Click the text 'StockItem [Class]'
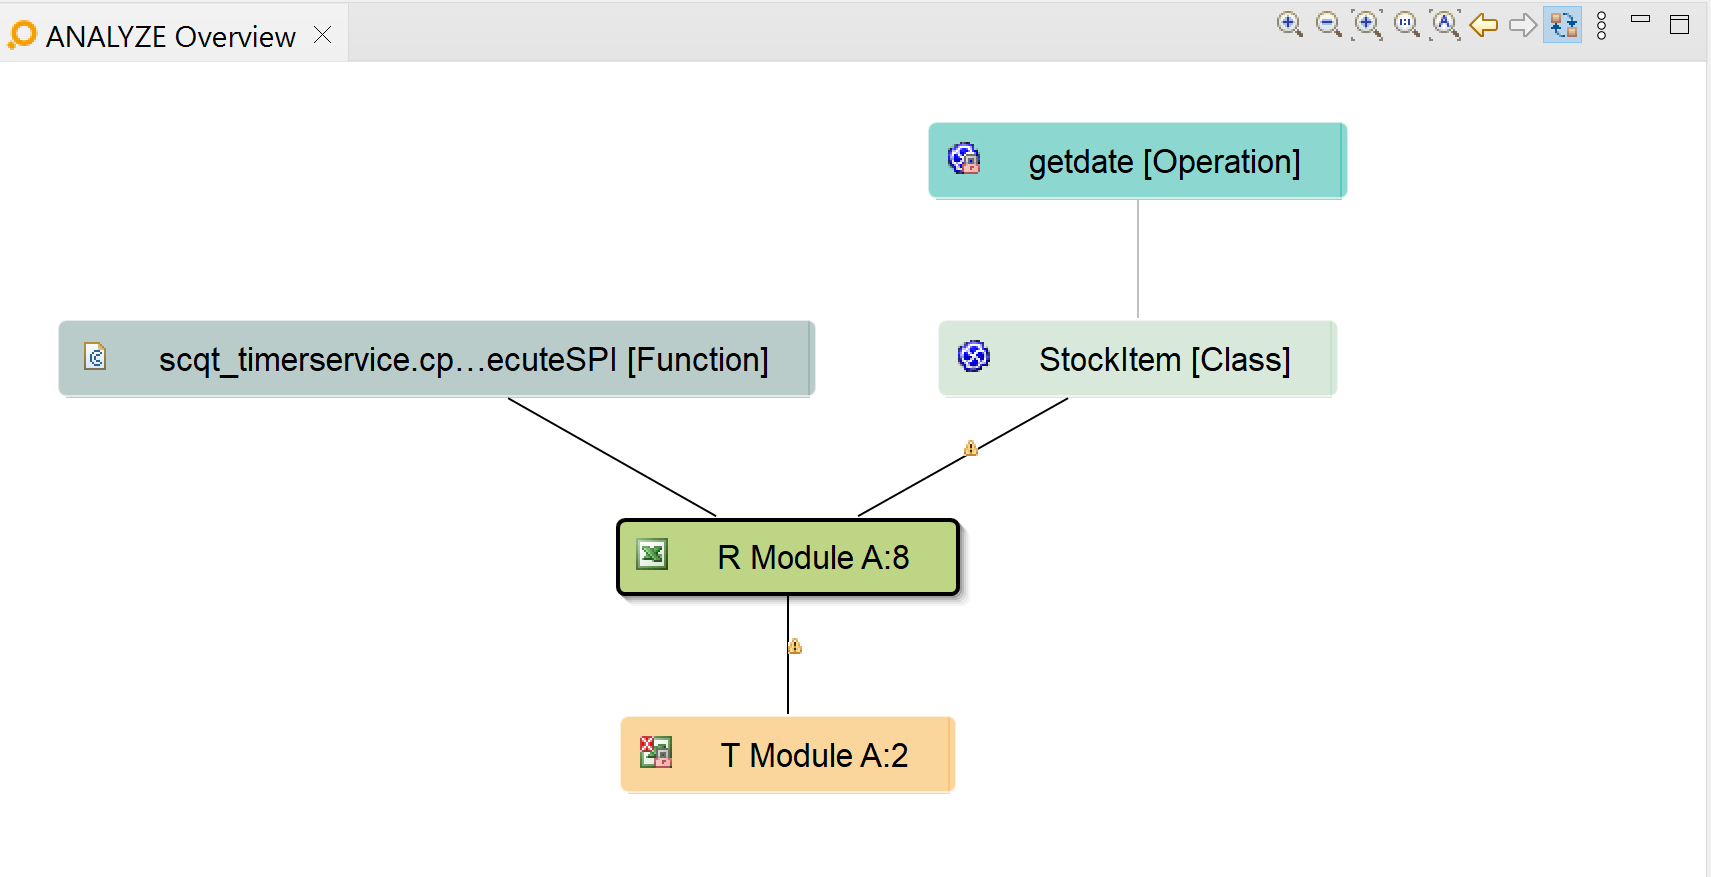The image size is (1711, 877). click(1165, 359)
